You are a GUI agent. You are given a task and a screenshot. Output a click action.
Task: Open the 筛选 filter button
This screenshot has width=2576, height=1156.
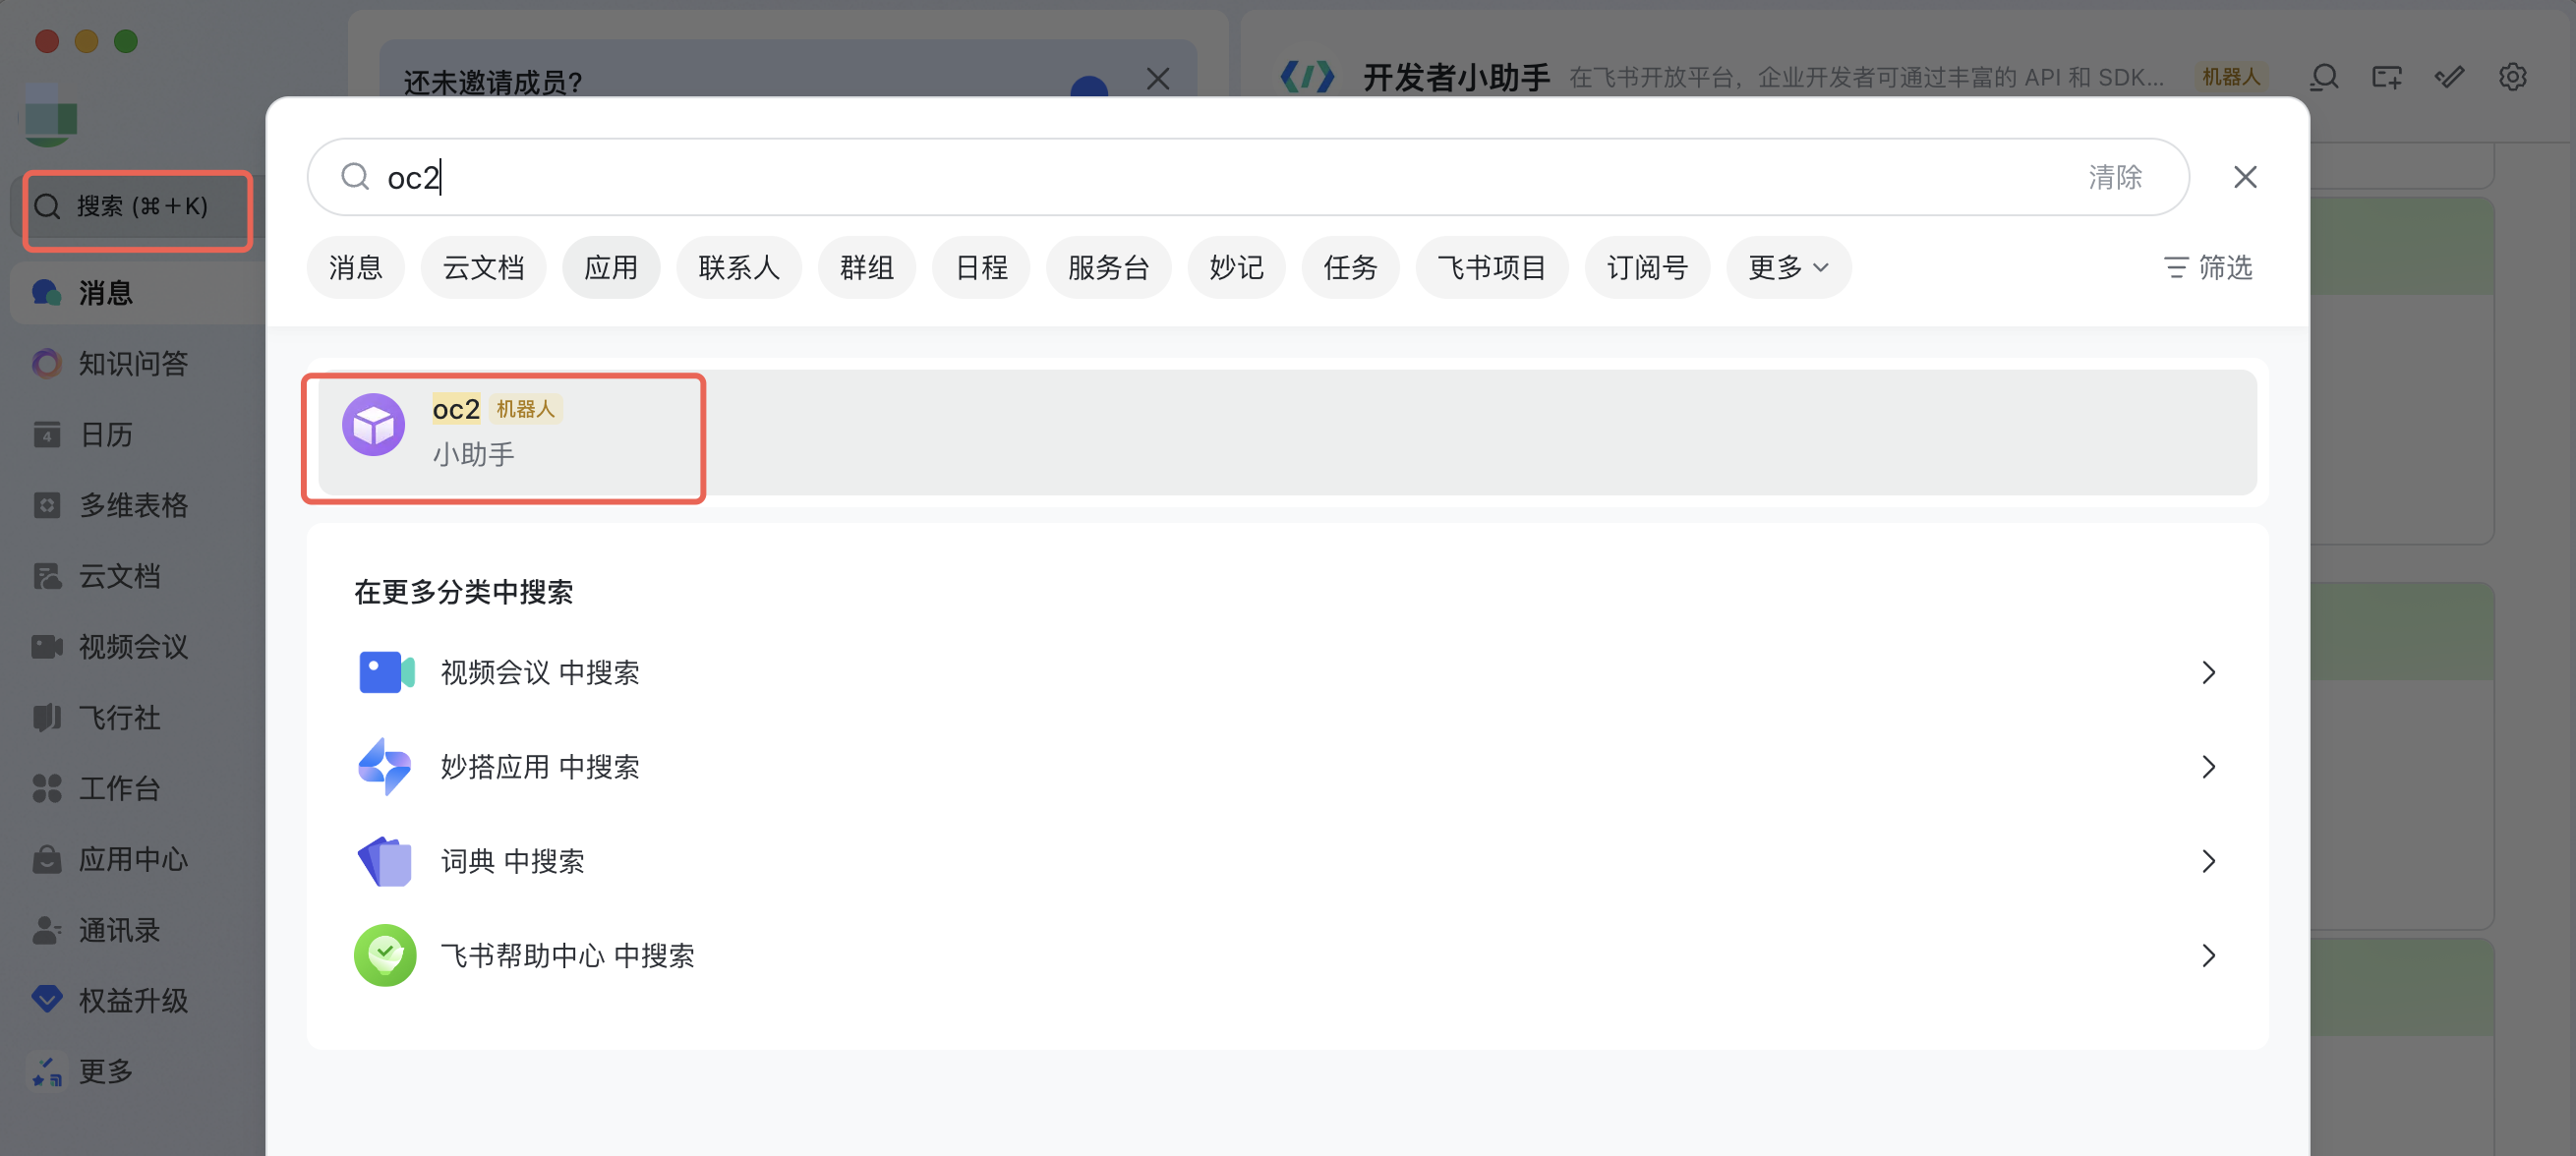(2208, 267)
